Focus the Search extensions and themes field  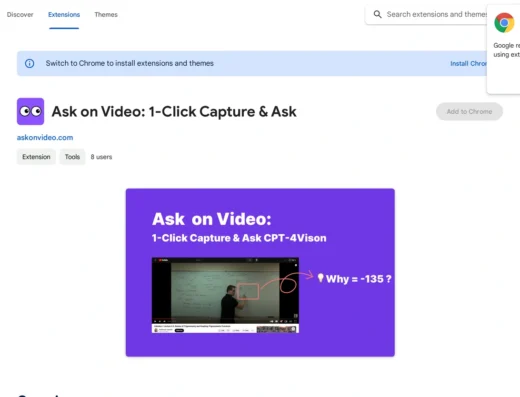(x=426, y=14)
